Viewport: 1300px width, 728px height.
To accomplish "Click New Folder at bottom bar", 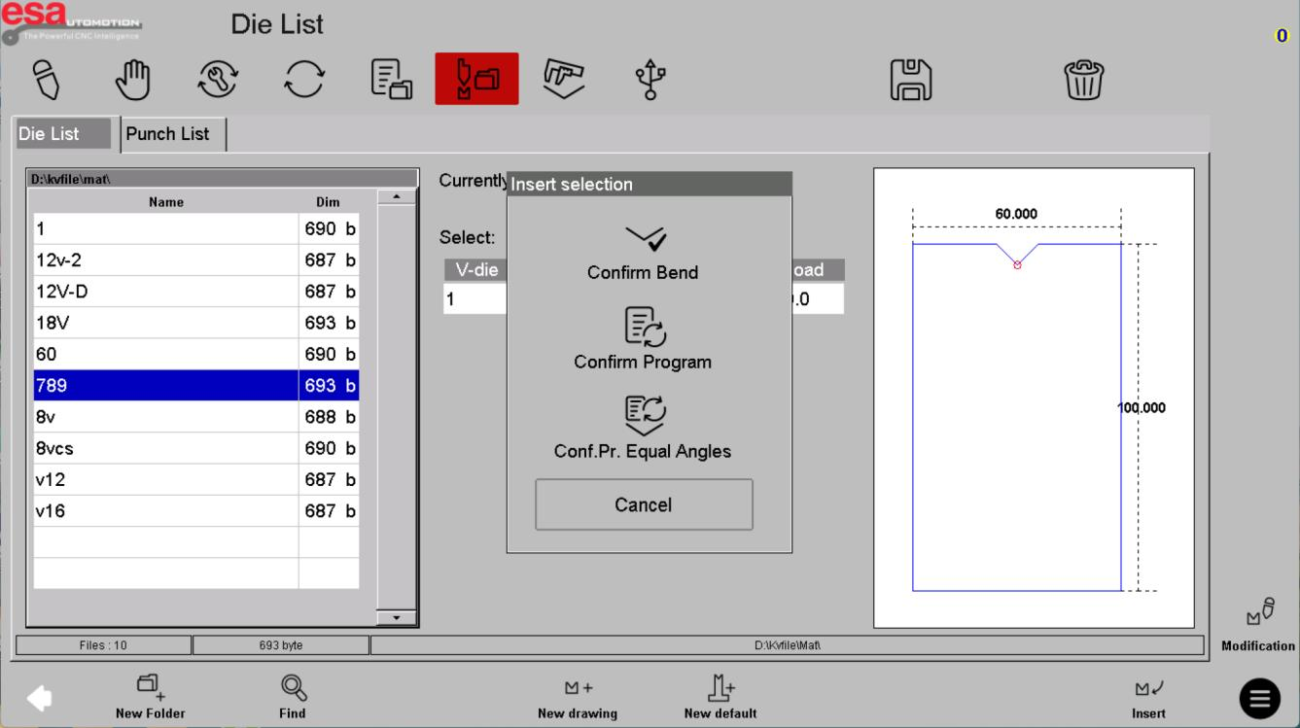I will [150, 697].
